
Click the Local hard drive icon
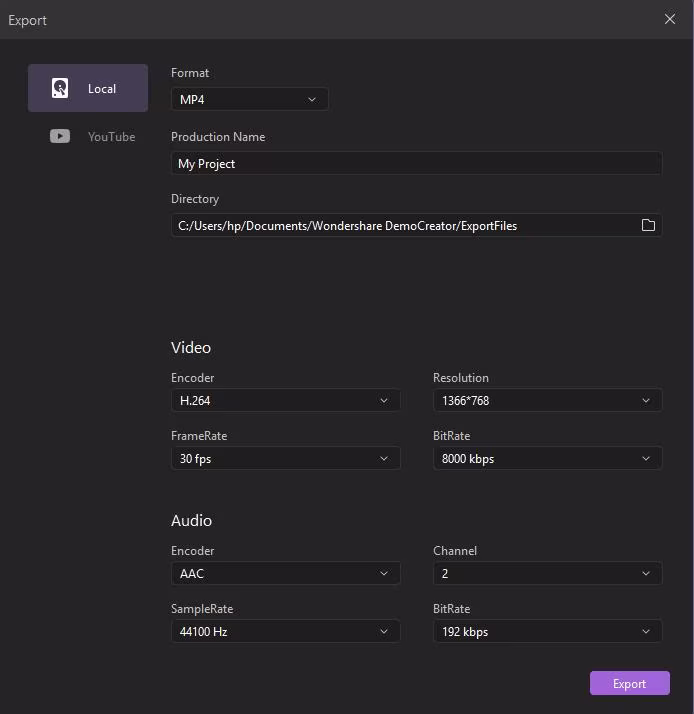[x=60, y=88]
